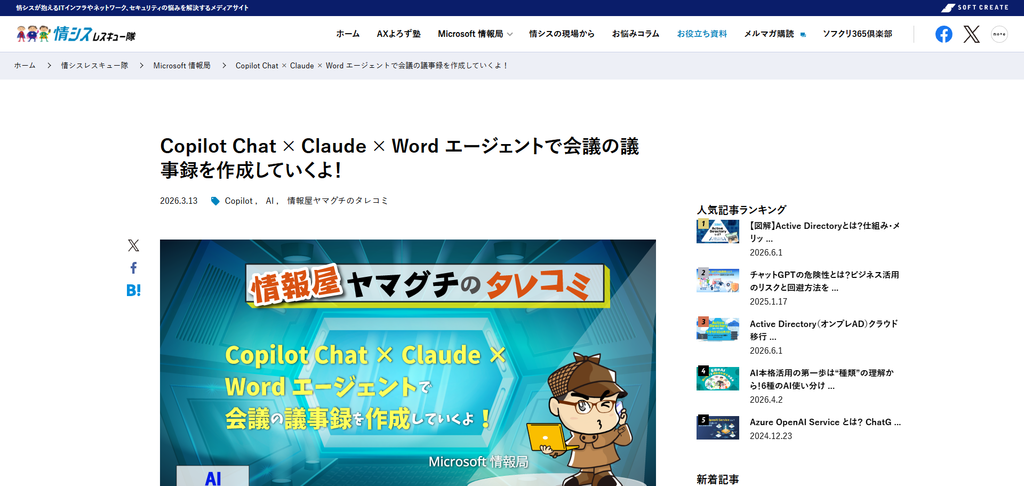Bookmark article with Hatena B! icon
1024x486 pixels.
tap(133, 291)
